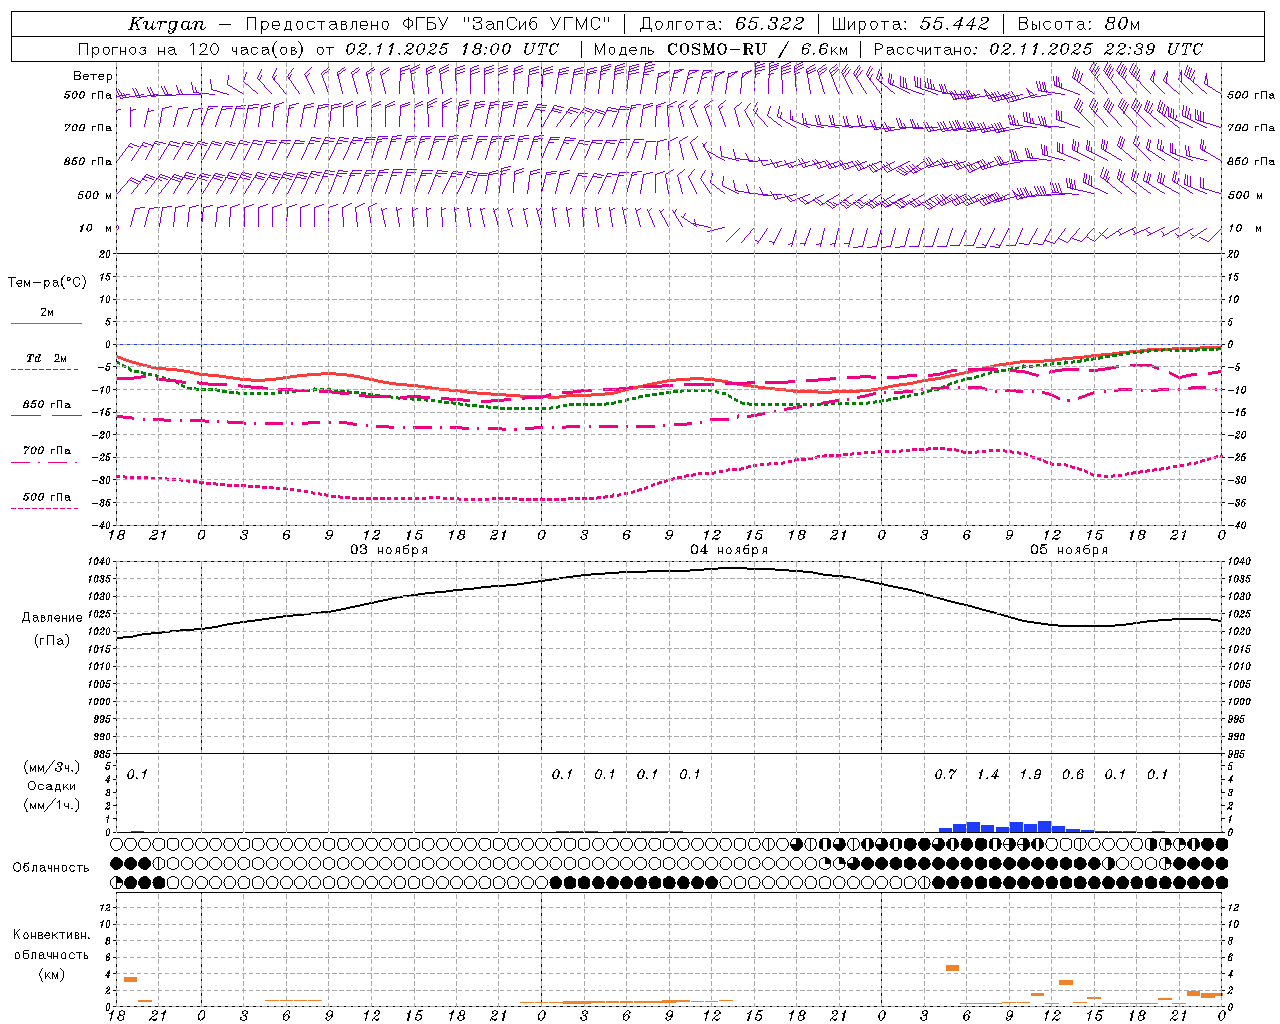Click the date label "04 ноября"
The height and width of the screenshot is (1024, 1280).
click(729, 550)
